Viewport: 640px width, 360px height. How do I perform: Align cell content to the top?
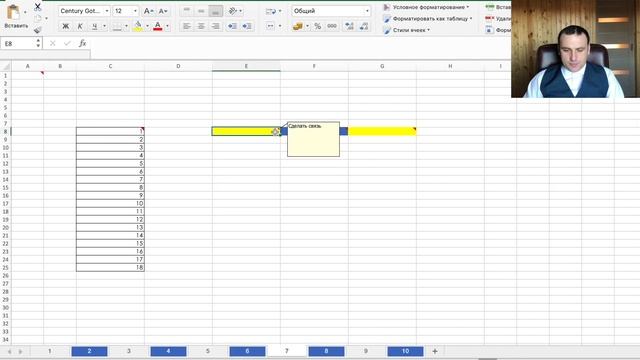(x=187, y=11)
